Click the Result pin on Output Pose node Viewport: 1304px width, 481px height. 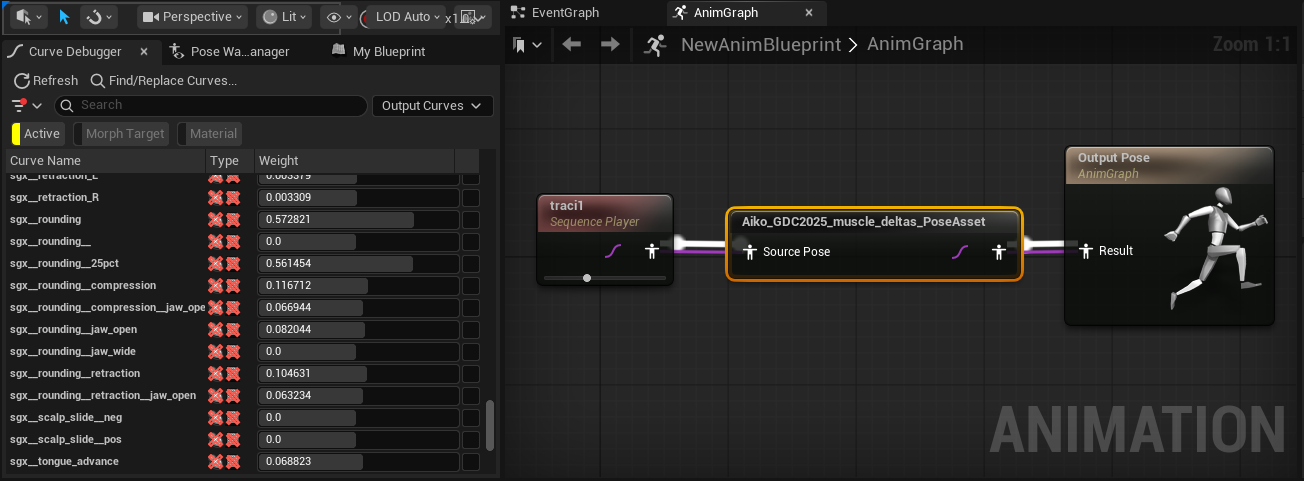[1085, 251]
